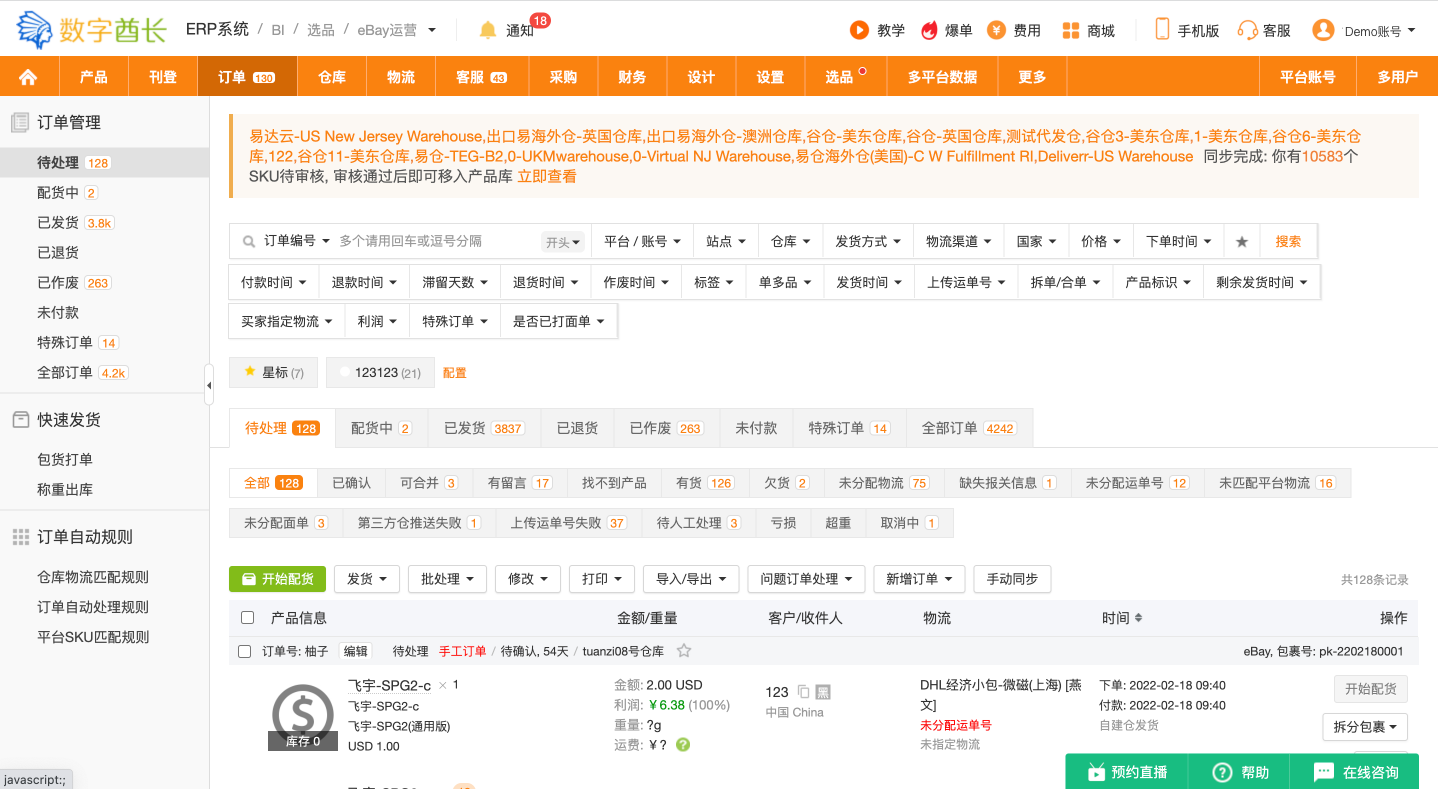Click the favorites star beside 下单时间 filter

click(x=1242, y=241)
